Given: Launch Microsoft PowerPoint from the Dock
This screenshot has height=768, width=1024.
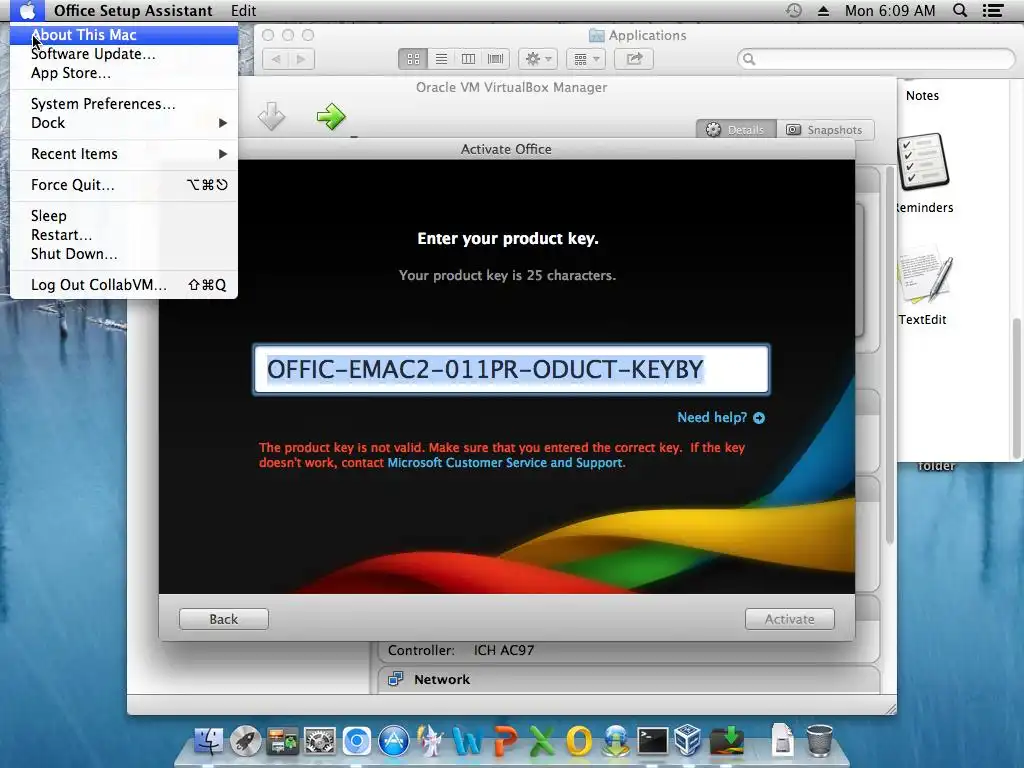Looking at the screenshot, I should 505,741.
